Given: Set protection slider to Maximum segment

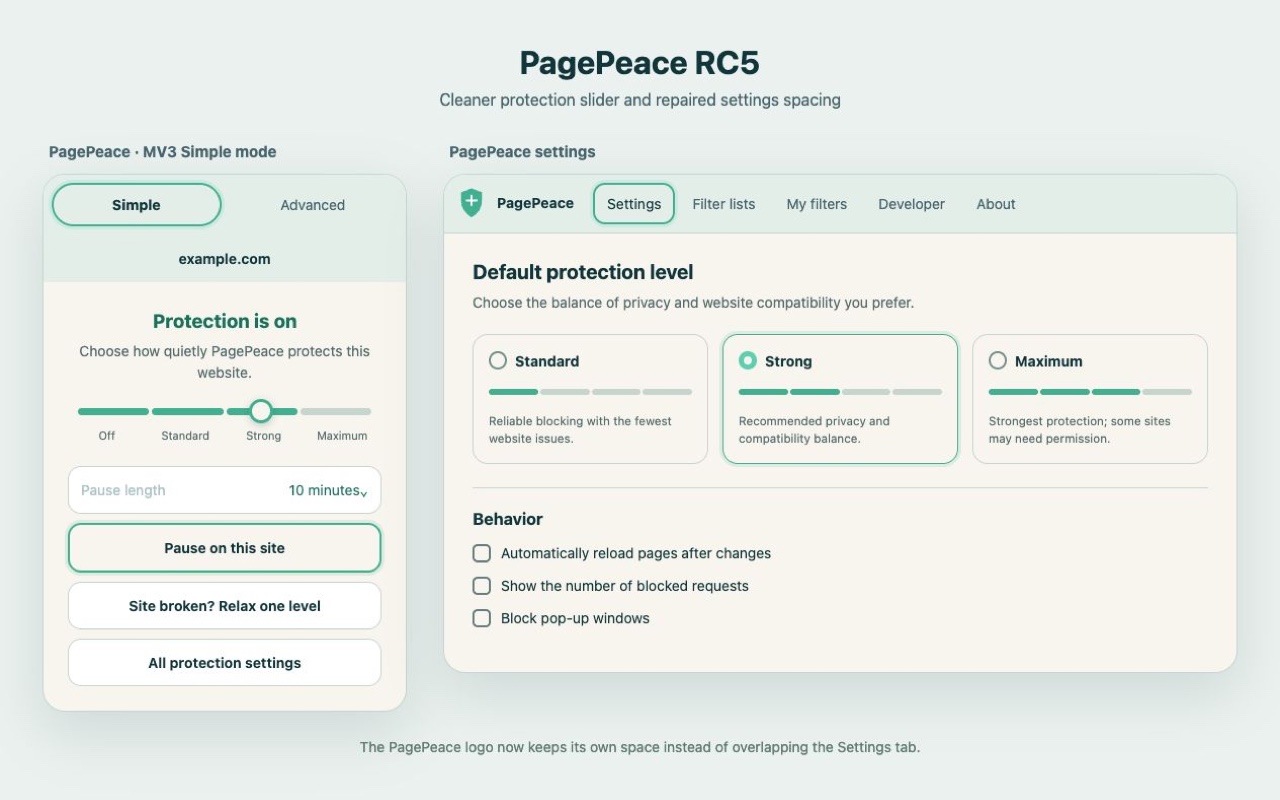Looking at the screenshot, I should point(336,411).
